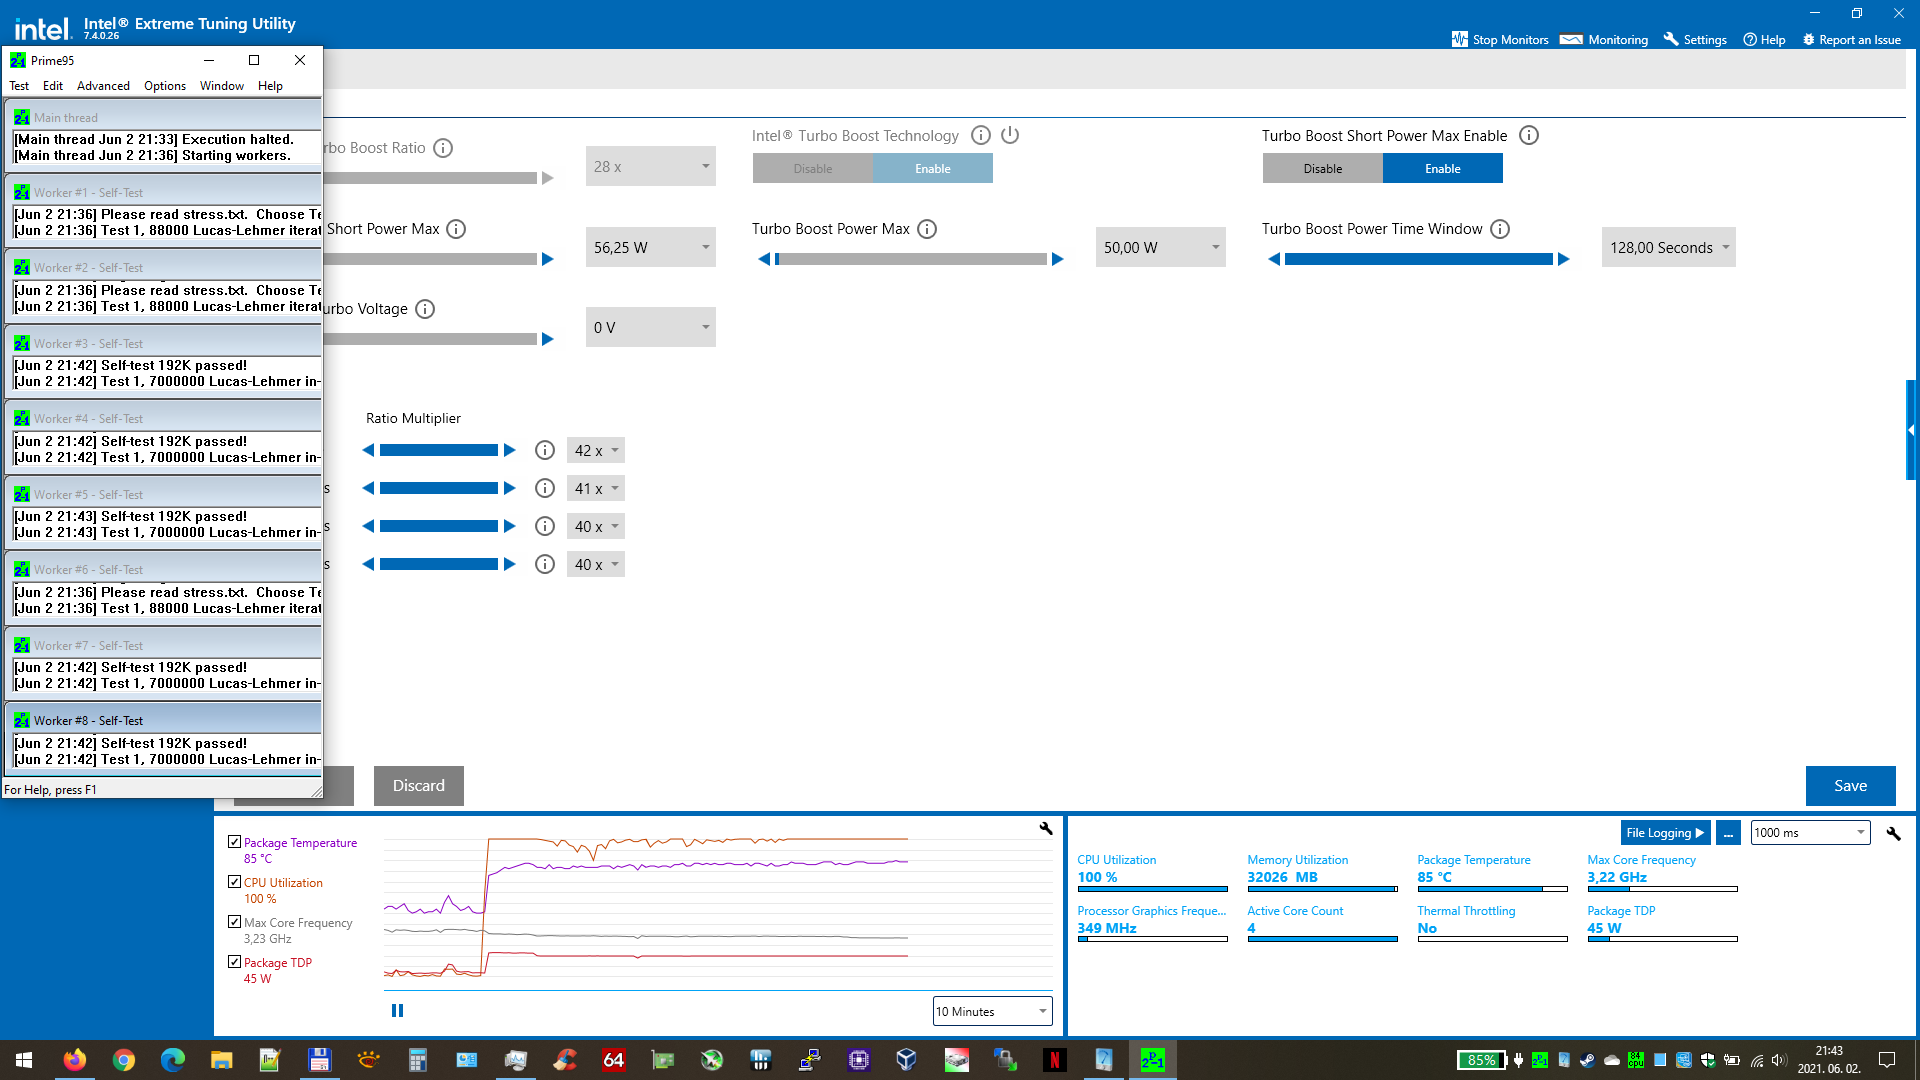
Task: Click Report an Issue
Action: (x=1852, y=39)
